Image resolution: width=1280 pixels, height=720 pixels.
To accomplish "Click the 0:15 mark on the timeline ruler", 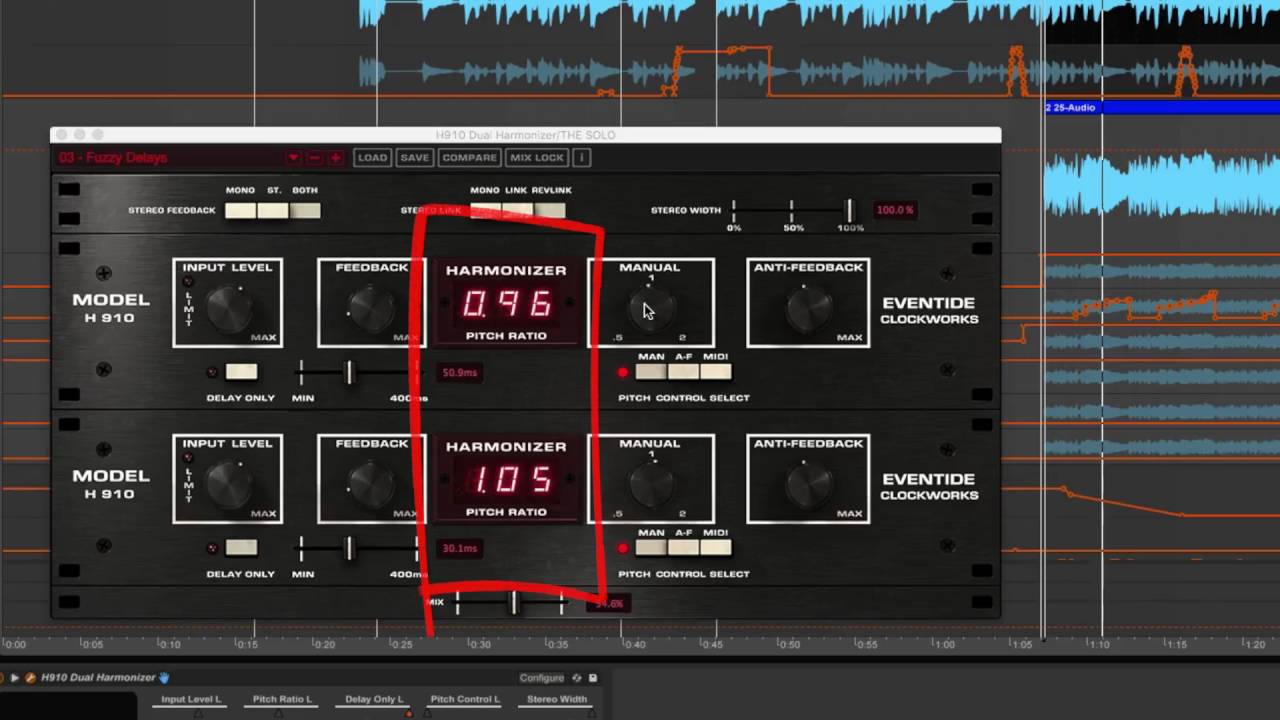I will pyautogui.click(x=245, y=645).
